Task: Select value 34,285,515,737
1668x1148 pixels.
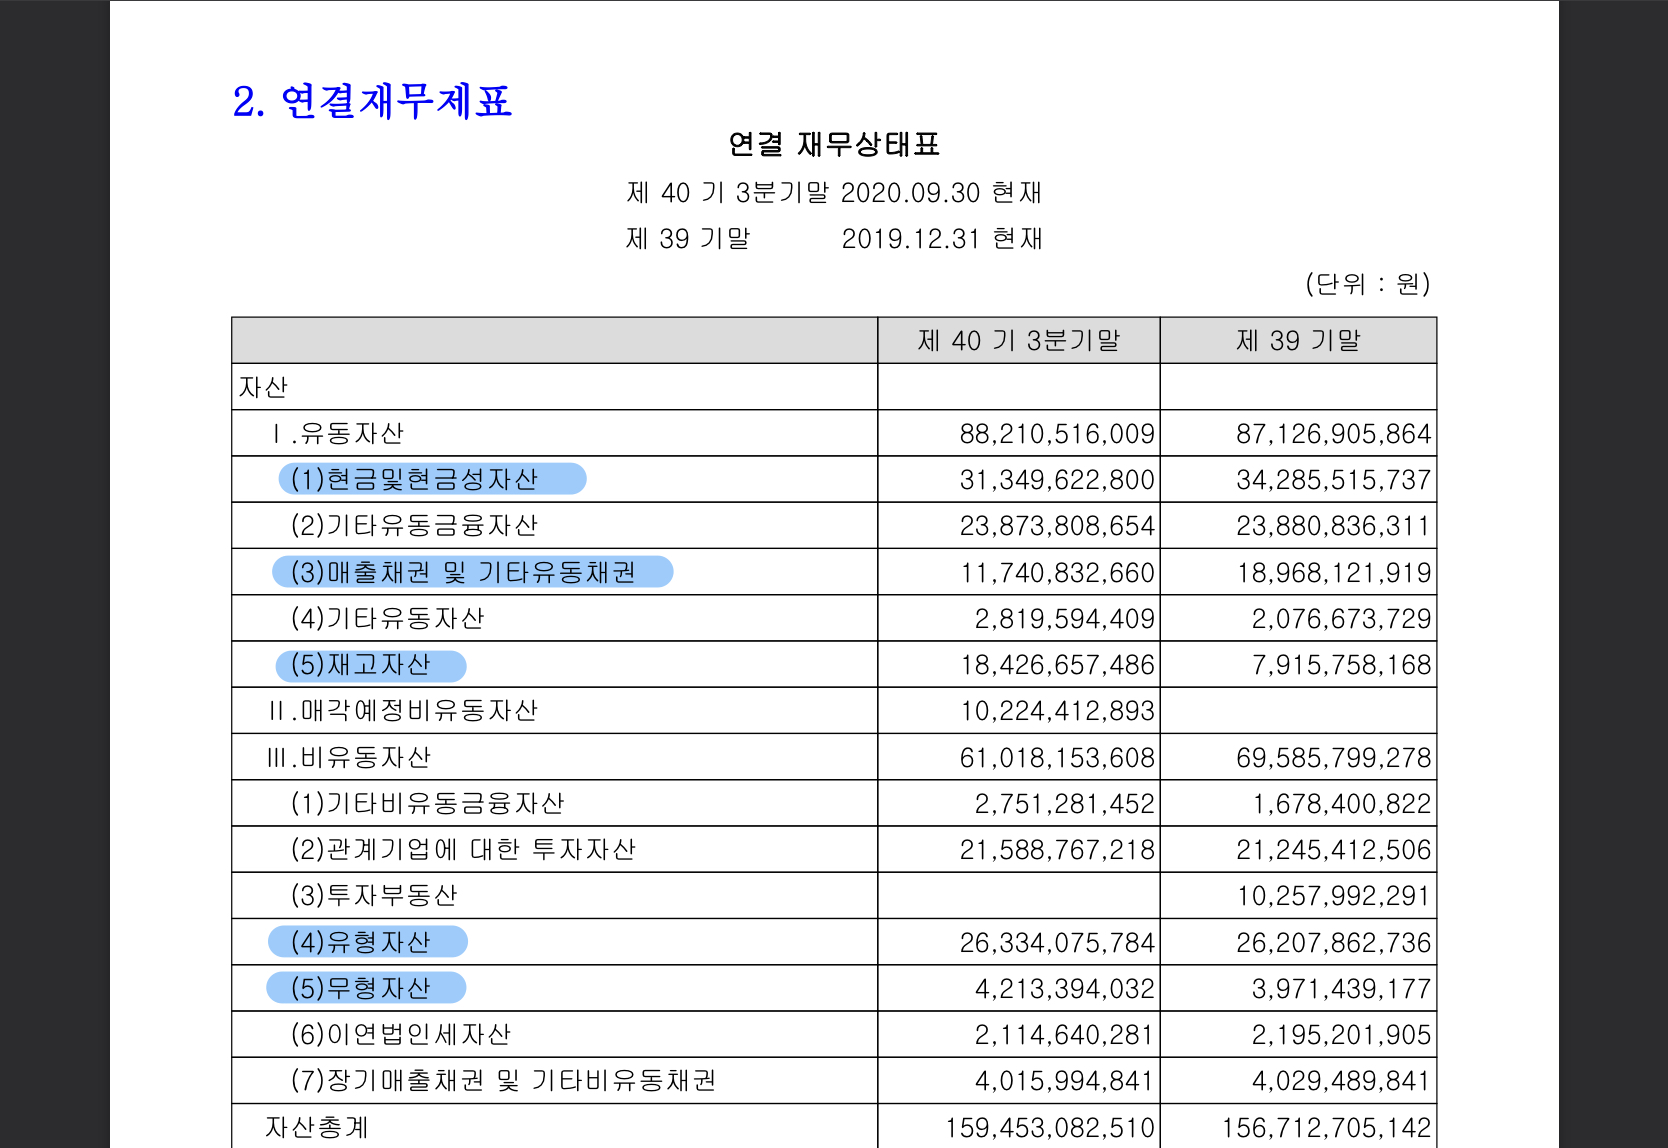Action: [1334, 480]
